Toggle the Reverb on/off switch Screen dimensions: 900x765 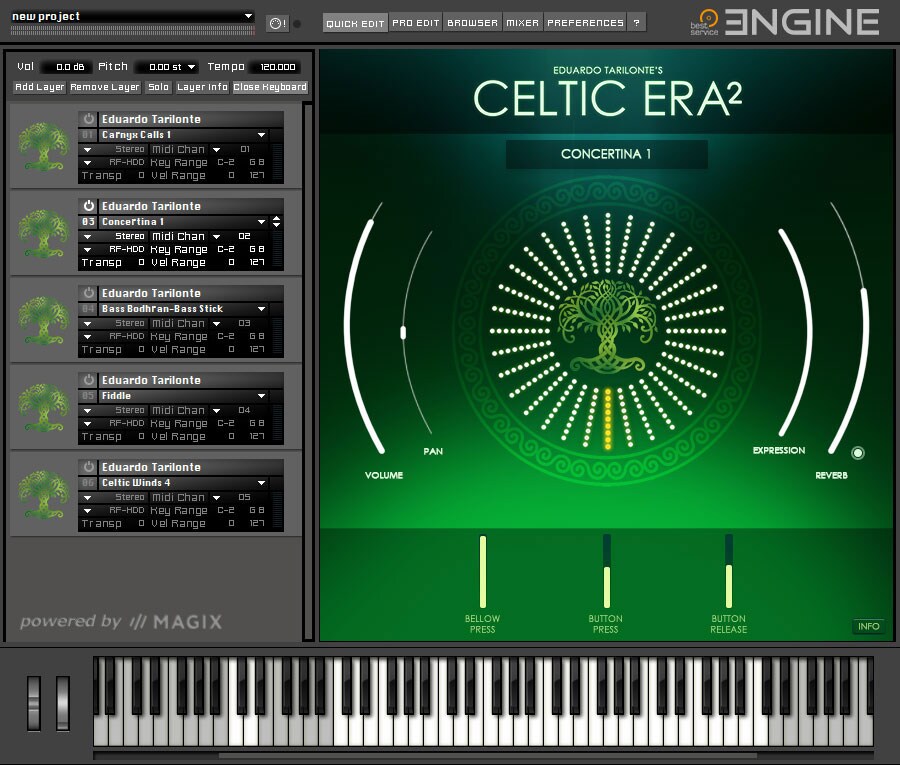pos(858,453)
